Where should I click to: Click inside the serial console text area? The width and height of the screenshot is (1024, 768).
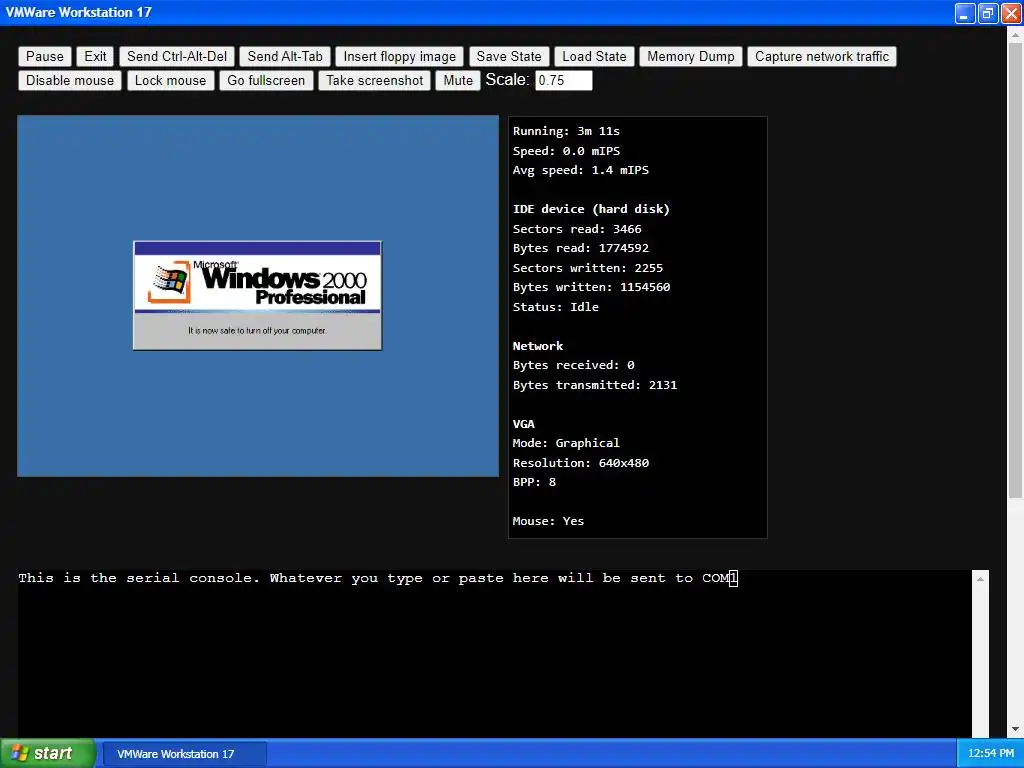click(x=494, y=653)
